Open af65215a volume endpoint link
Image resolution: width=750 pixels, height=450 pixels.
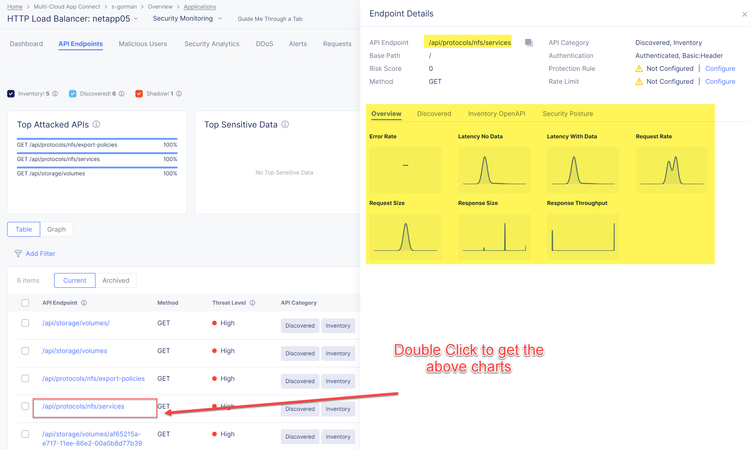click(x=92, y=439)
